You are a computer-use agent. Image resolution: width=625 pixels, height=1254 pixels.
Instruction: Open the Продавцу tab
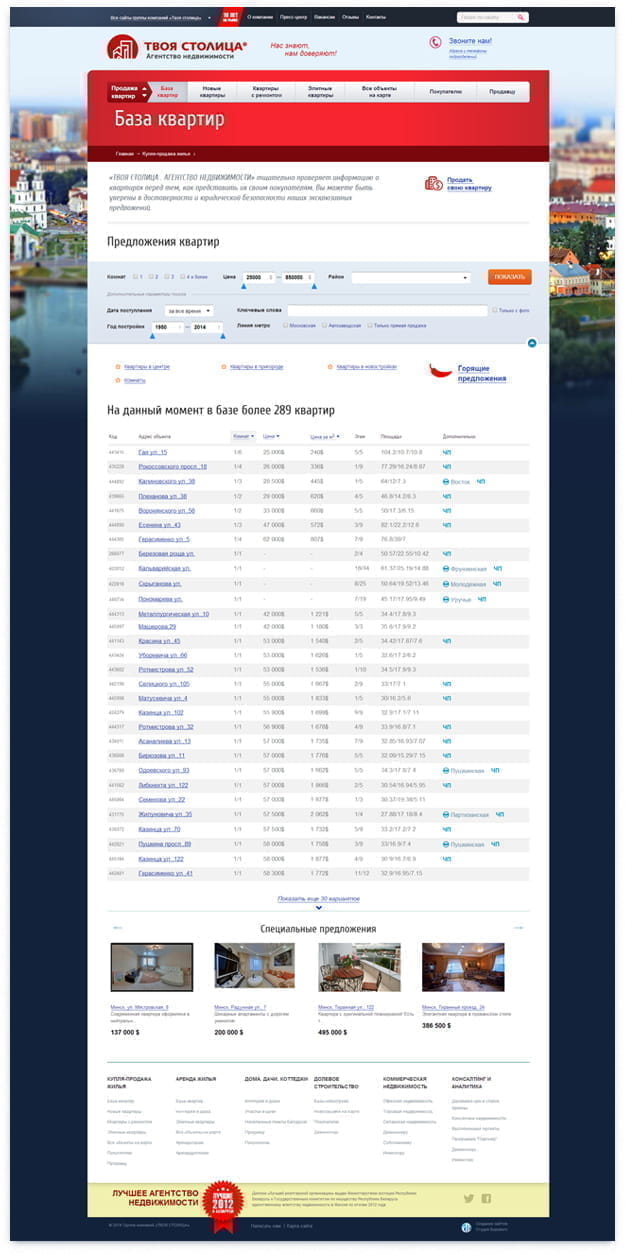(502, 92)
